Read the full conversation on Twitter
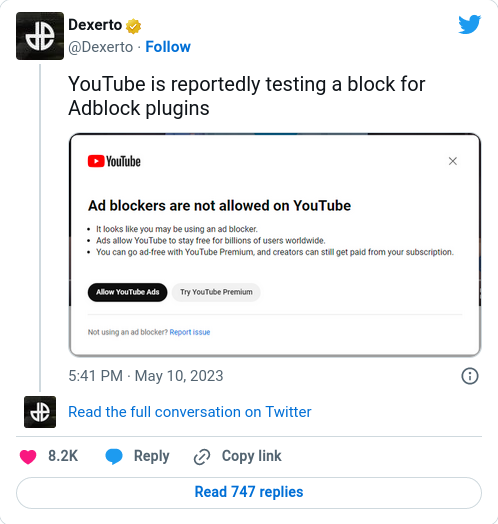 tap(190, 412)
